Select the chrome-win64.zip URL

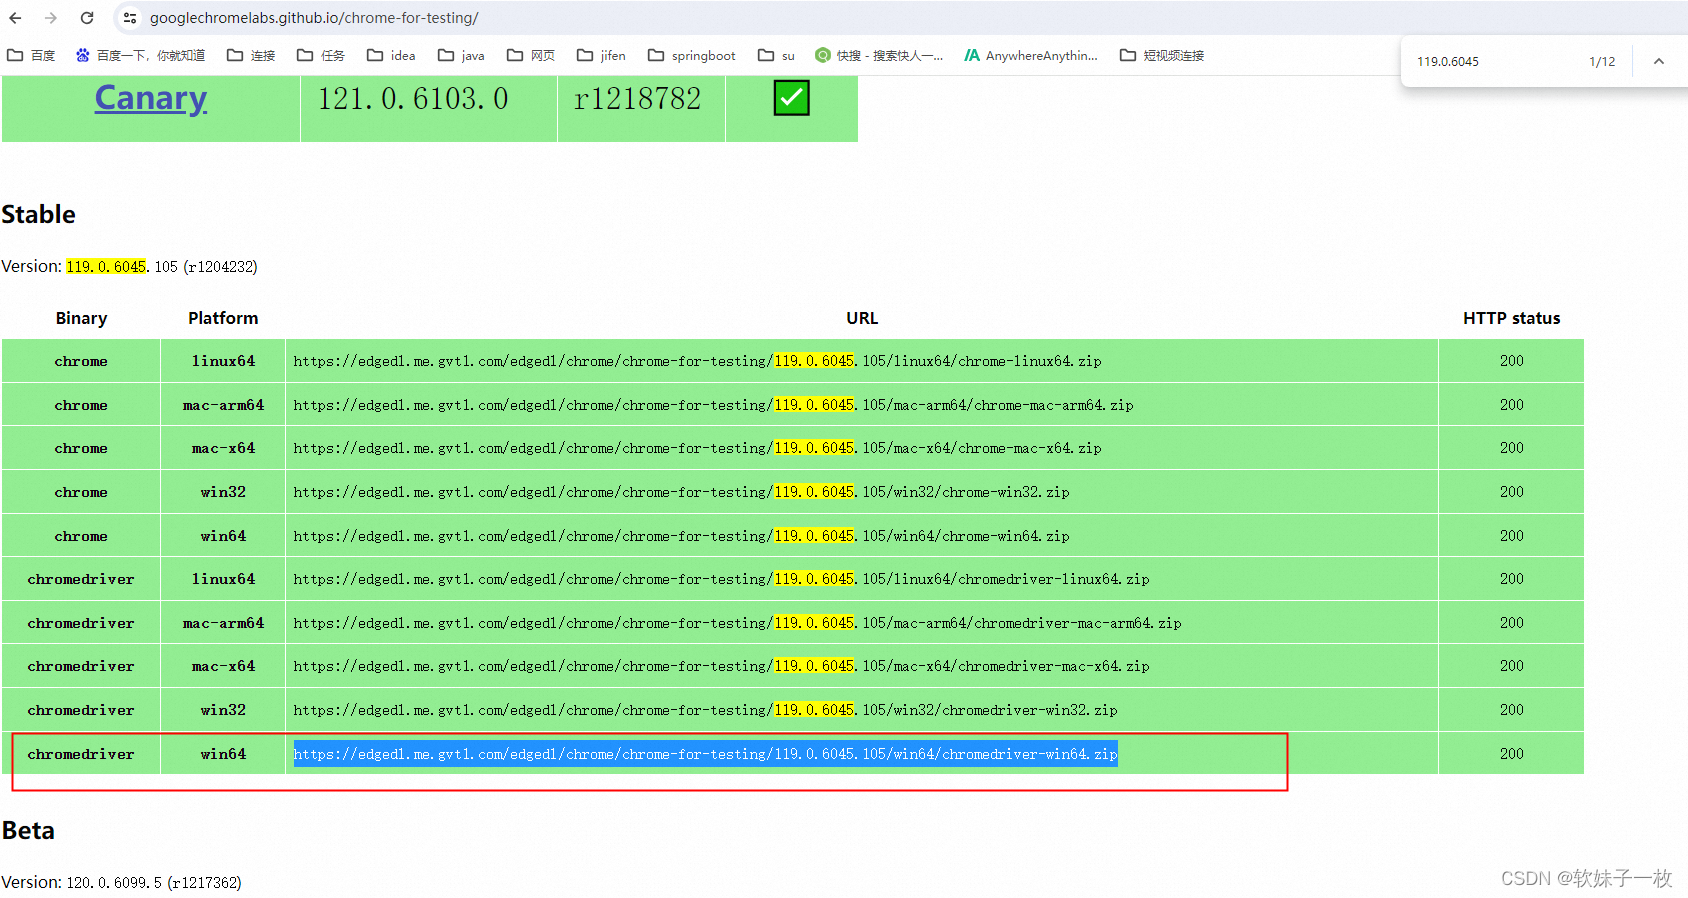coord(681,536)
